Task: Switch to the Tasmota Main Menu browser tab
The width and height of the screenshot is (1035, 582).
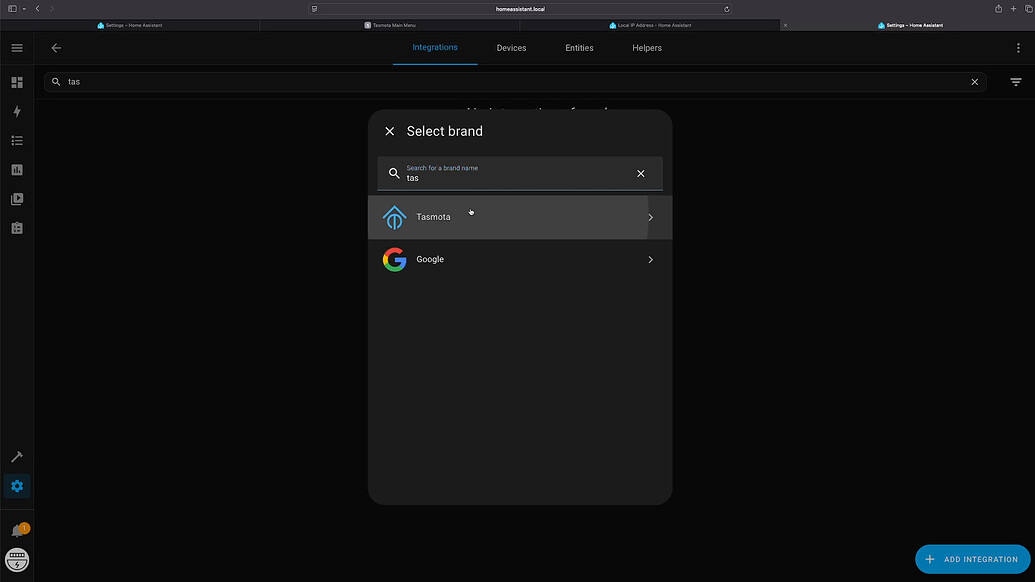Action: (x=390, y=24)
